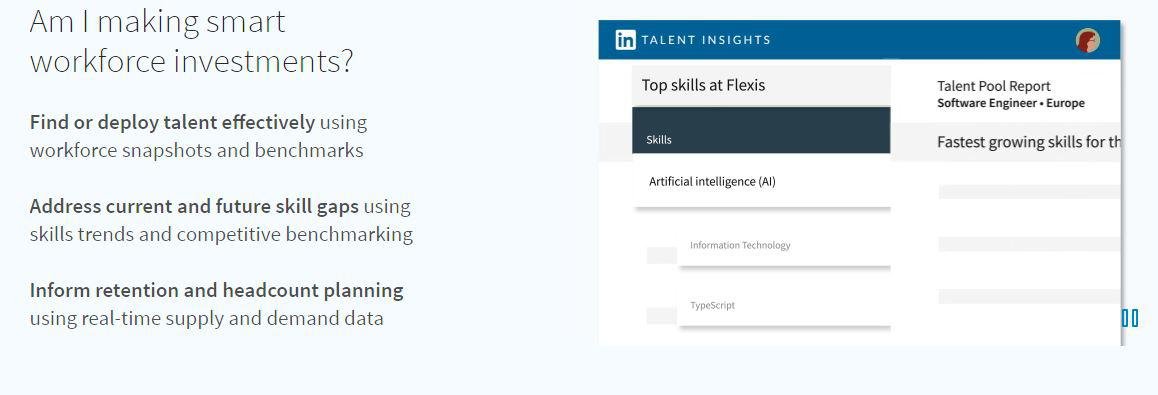Select the TypeScript skill row
Viewport: 1158px width, 395px height.
point(784,305)
